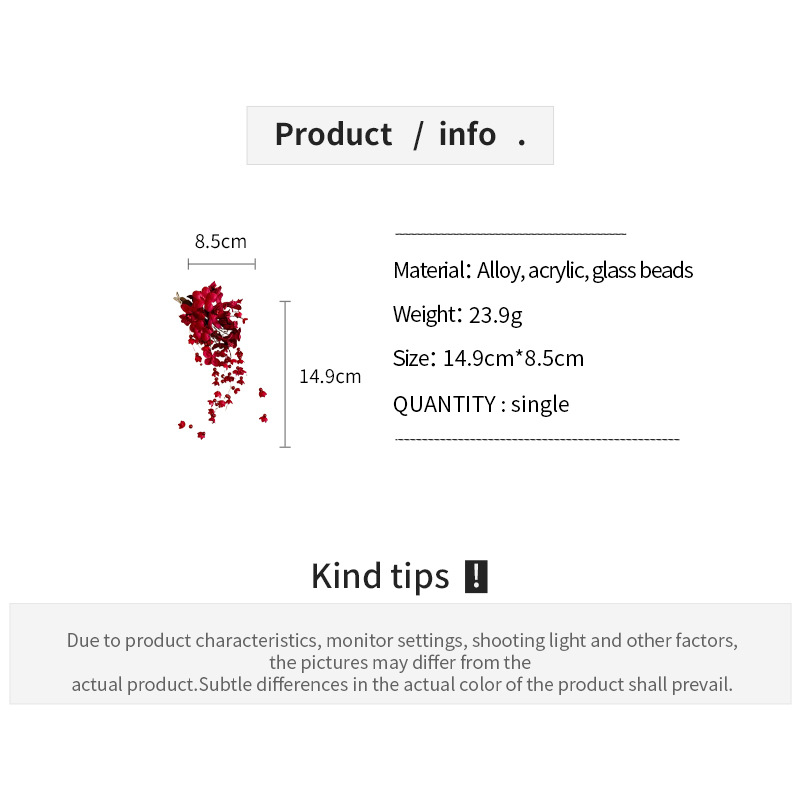The height and width of the screenshot is (800, 800).
Task: Click the slash separator in the header
Action: pyautogui.click(x=418, y=135)
